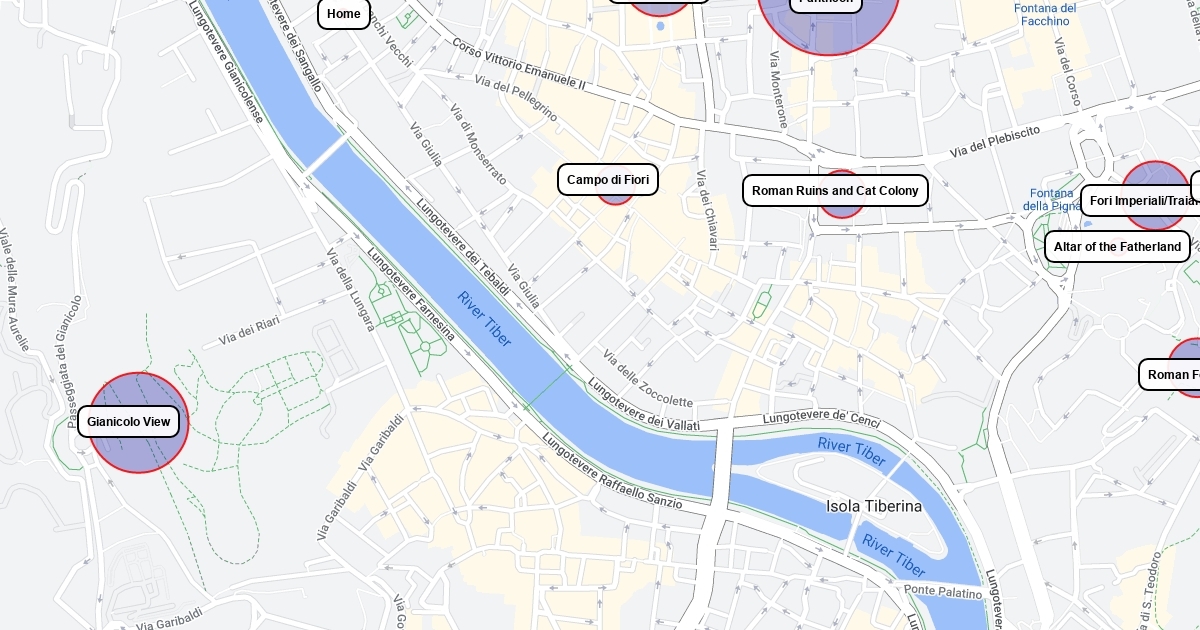Click the Via del Pellegrino street label
This screenshot has height=630, width=1200.
pyautogui.click(x=516, y=100)
